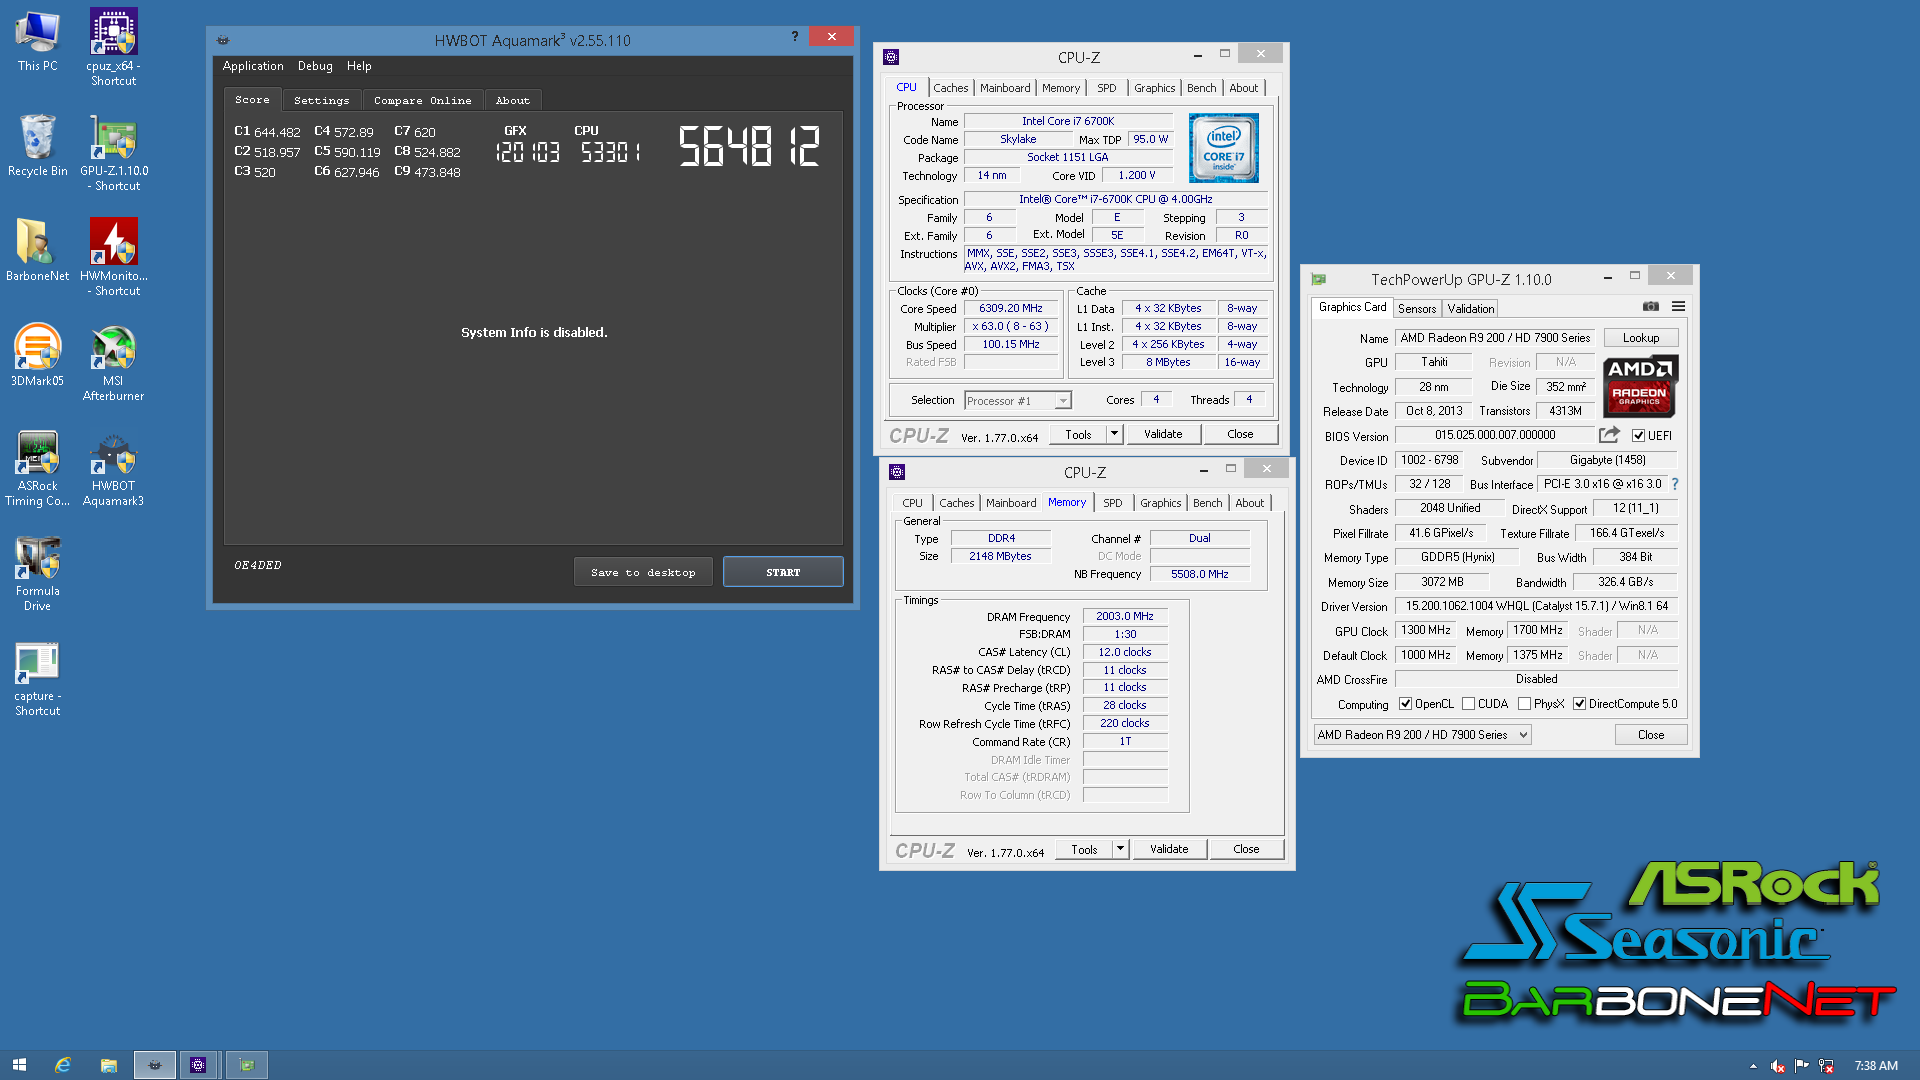
Task: Open cpuz_x64 Shortcut desktop icon
Action: pyautogui.click(x=113, y=47)
